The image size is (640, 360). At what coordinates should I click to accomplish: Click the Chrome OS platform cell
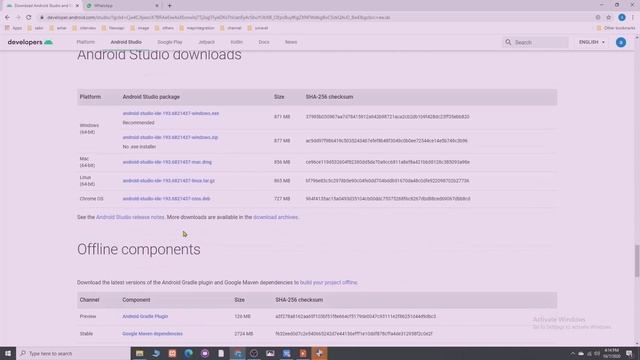pyautogui.click(x=91, y=199)
